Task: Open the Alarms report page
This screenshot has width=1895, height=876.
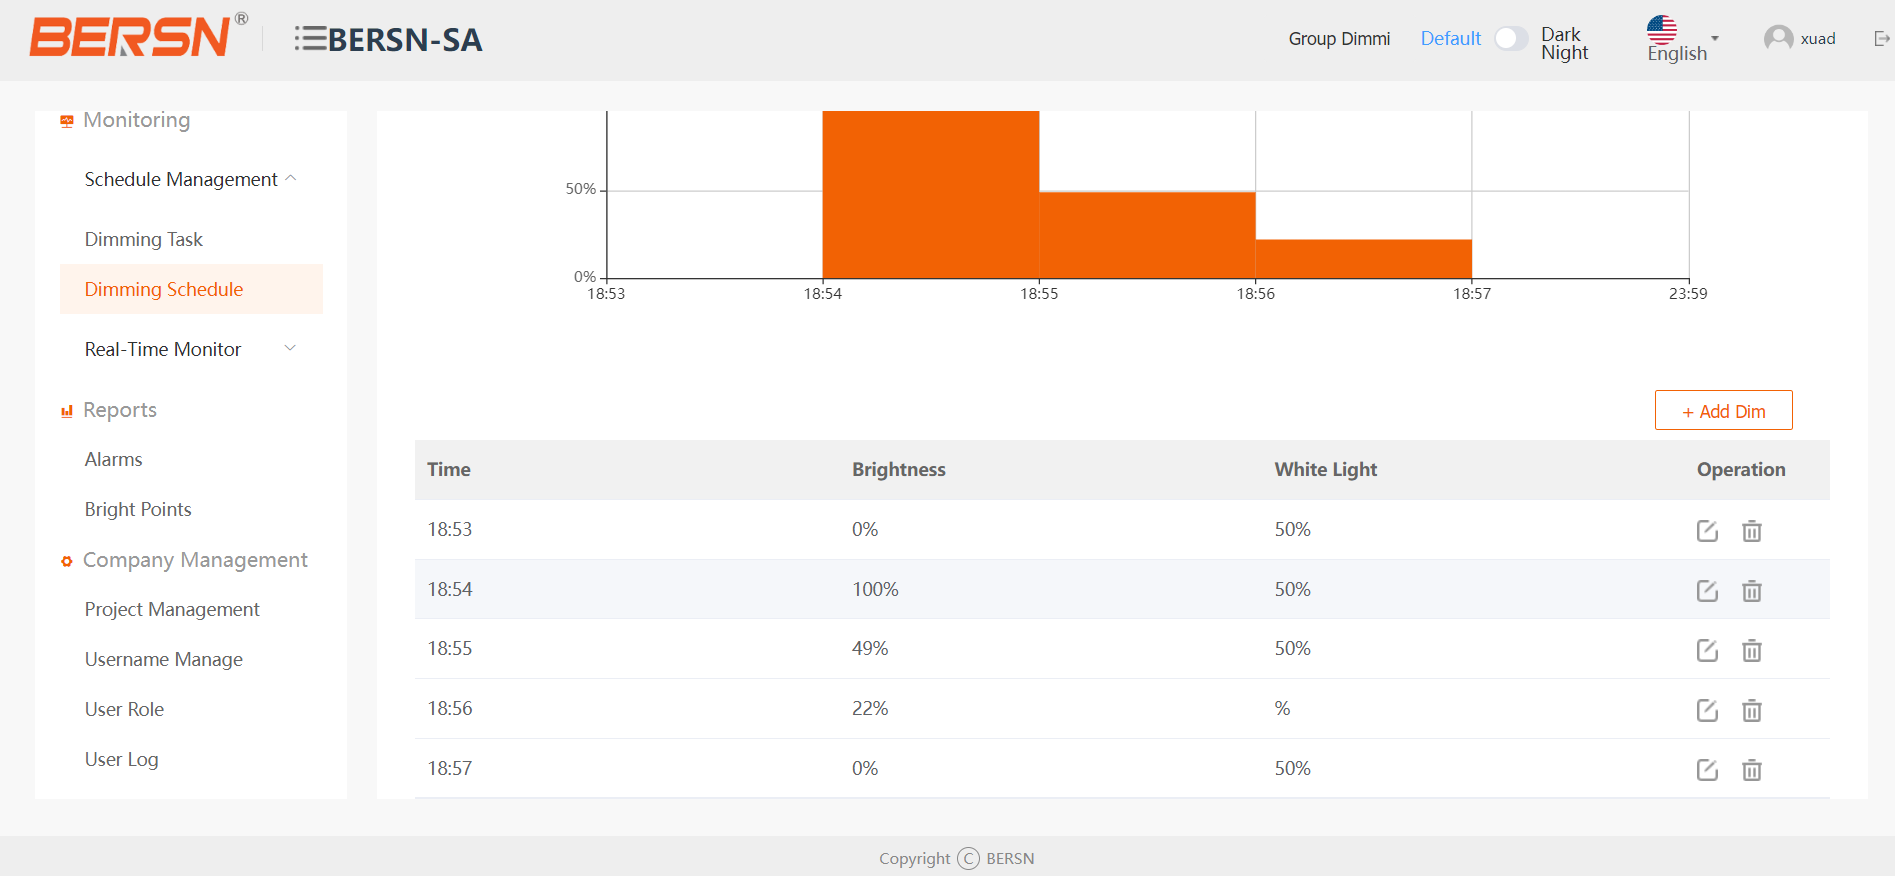Action: [114, 459]
